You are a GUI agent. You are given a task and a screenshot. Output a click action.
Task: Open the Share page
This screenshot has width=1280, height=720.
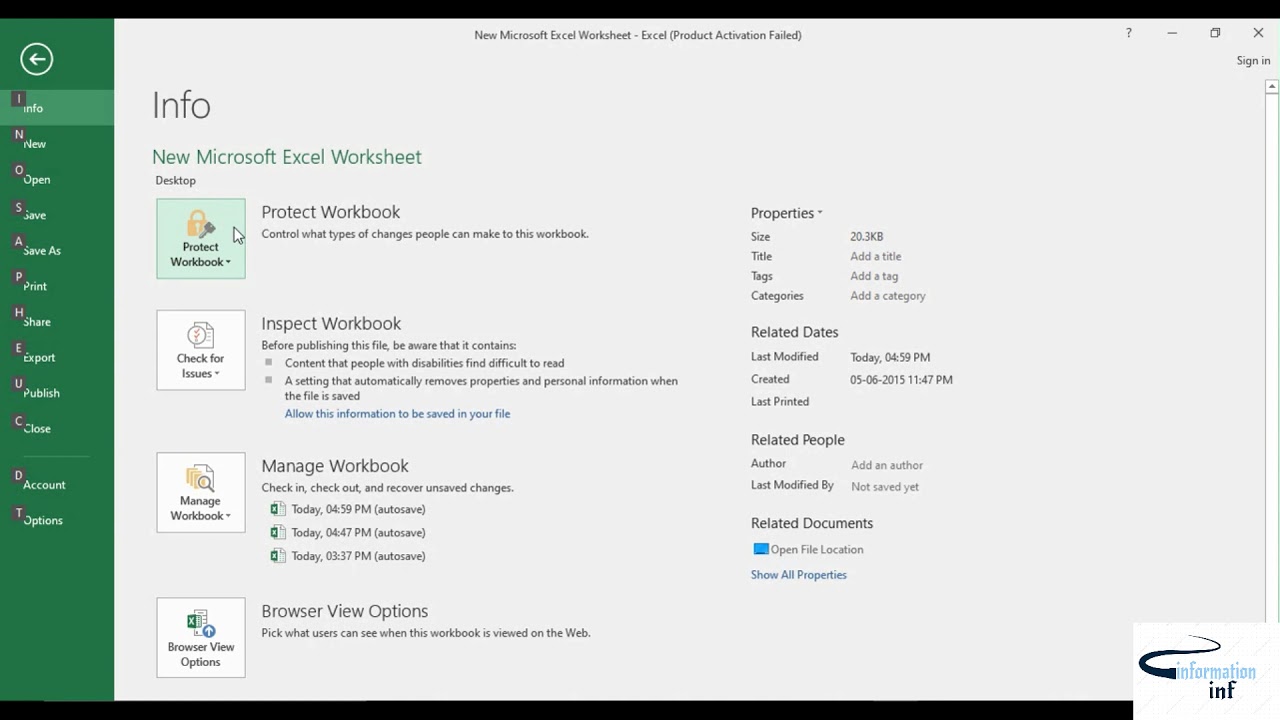[x=57, y=322]
